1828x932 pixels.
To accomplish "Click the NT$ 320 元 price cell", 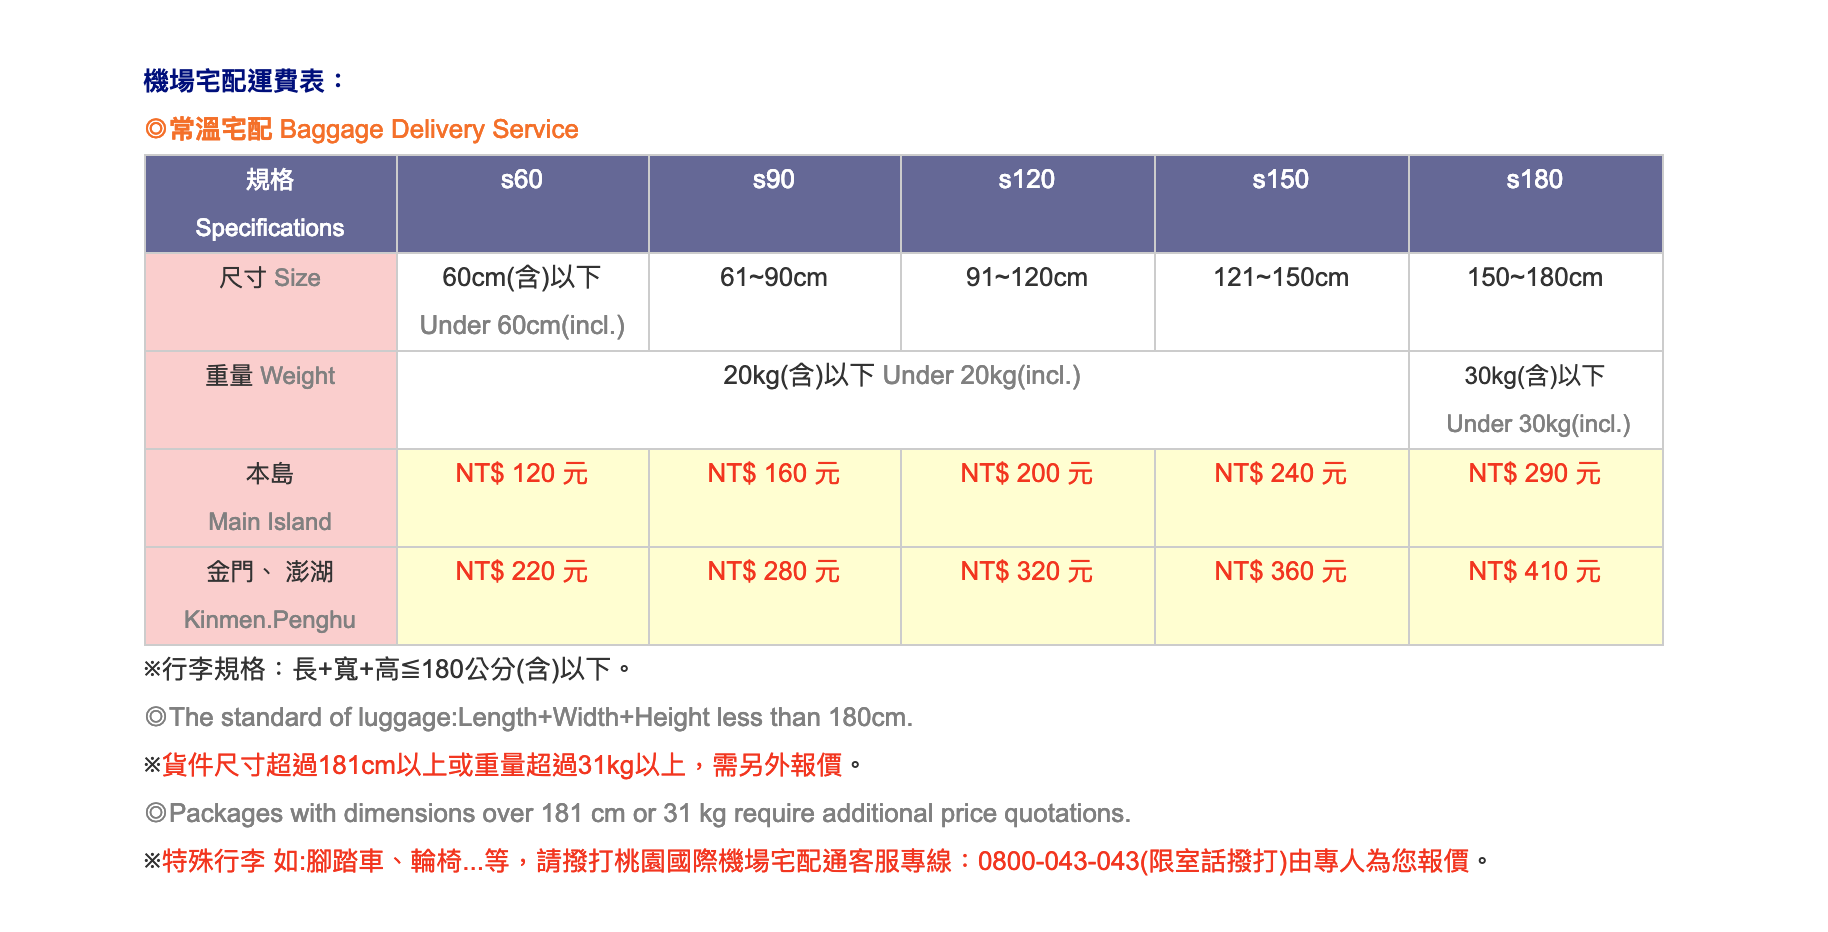I will point(1027,596).
